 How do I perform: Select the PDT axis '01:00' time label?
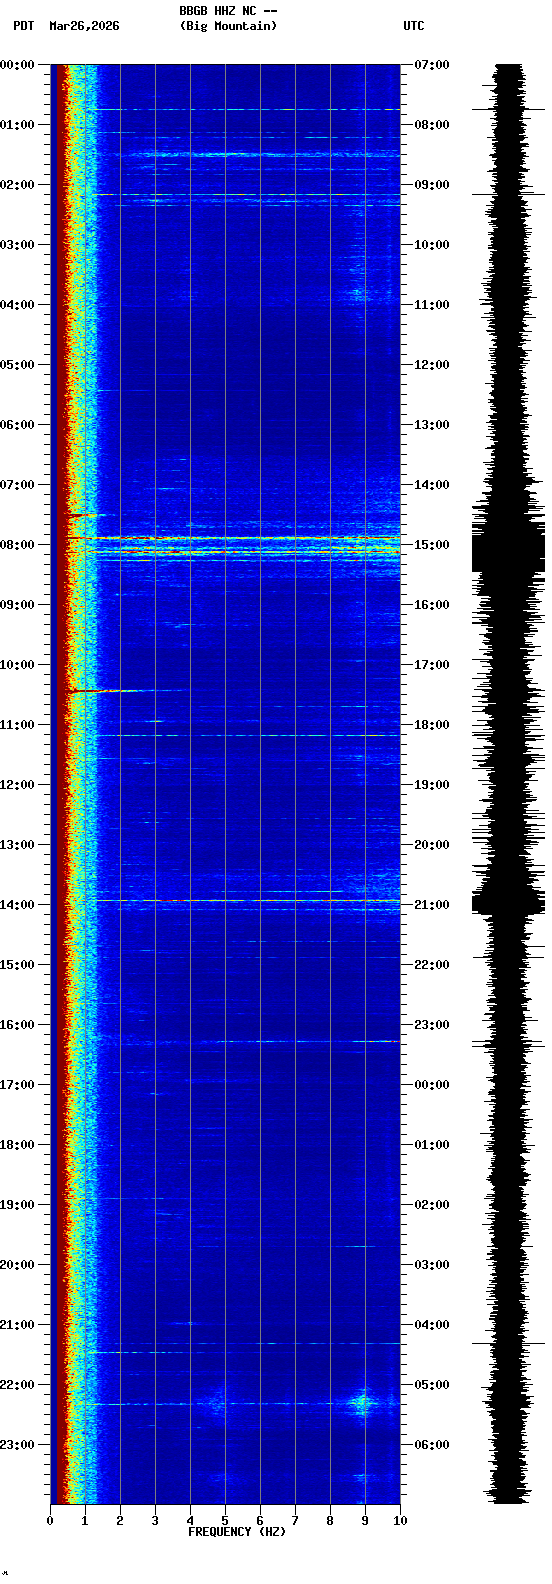pyautogui.click(x=17, y=125)
